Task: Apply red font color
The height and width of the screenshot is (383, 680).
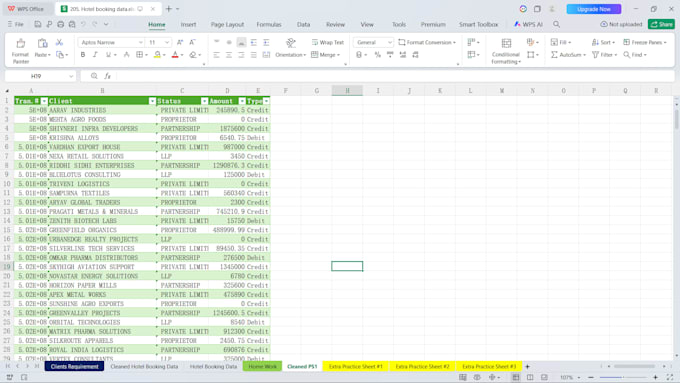Action: point(175,55)
